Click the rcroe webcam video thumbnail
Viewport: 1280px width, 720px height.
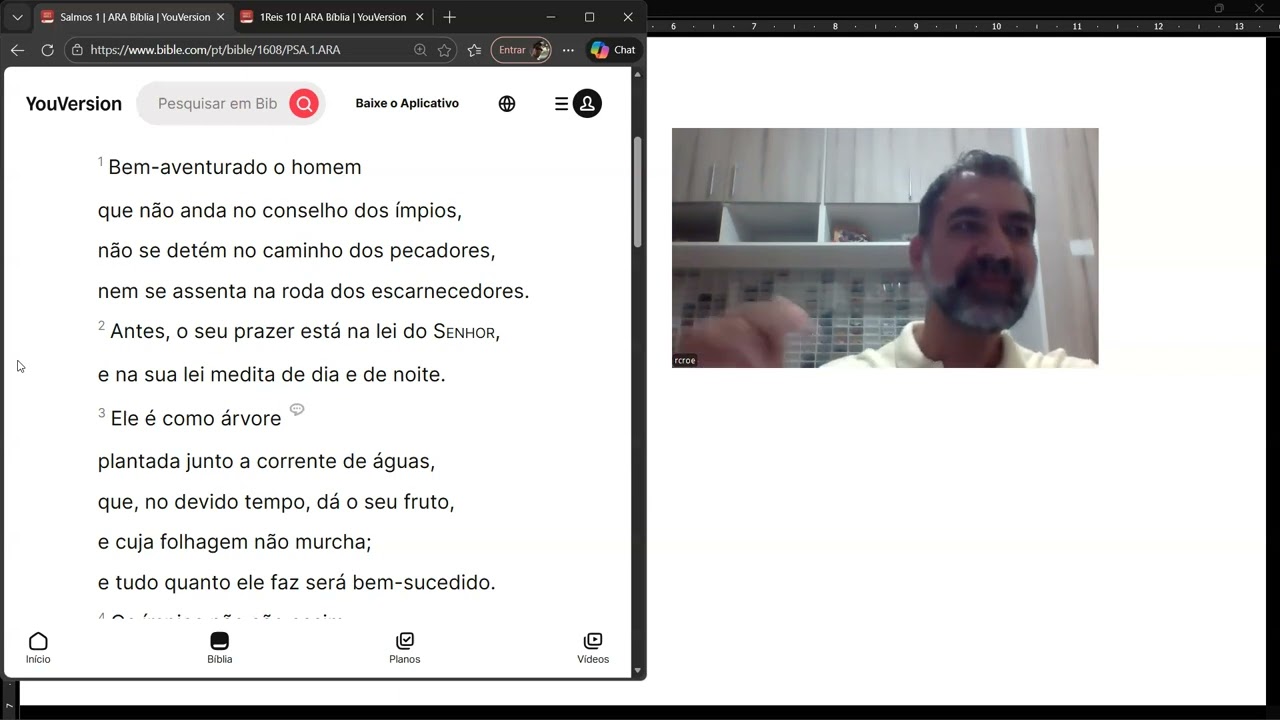click(x=885, y=248)
